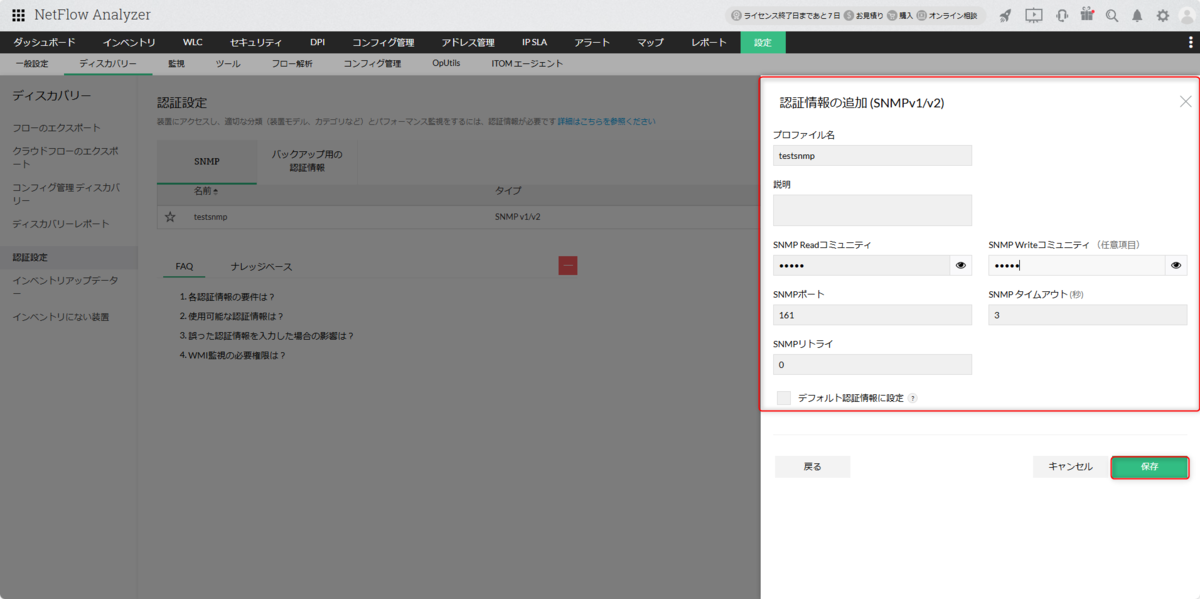Select the SNMP credentials tab
Viewport: 1200px width, 599px height.
(207, 161)
